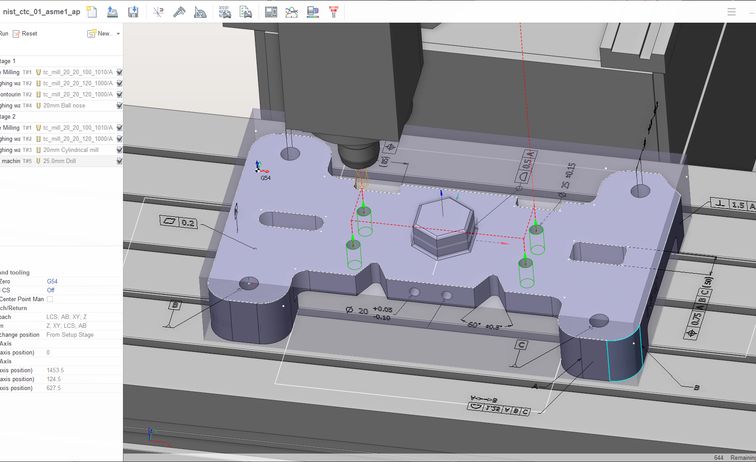Click the tool icon beside 20mm Ball nose
The width and height of the screenshot is (756, 462).
pyautogui.click(x=39, y=105)
